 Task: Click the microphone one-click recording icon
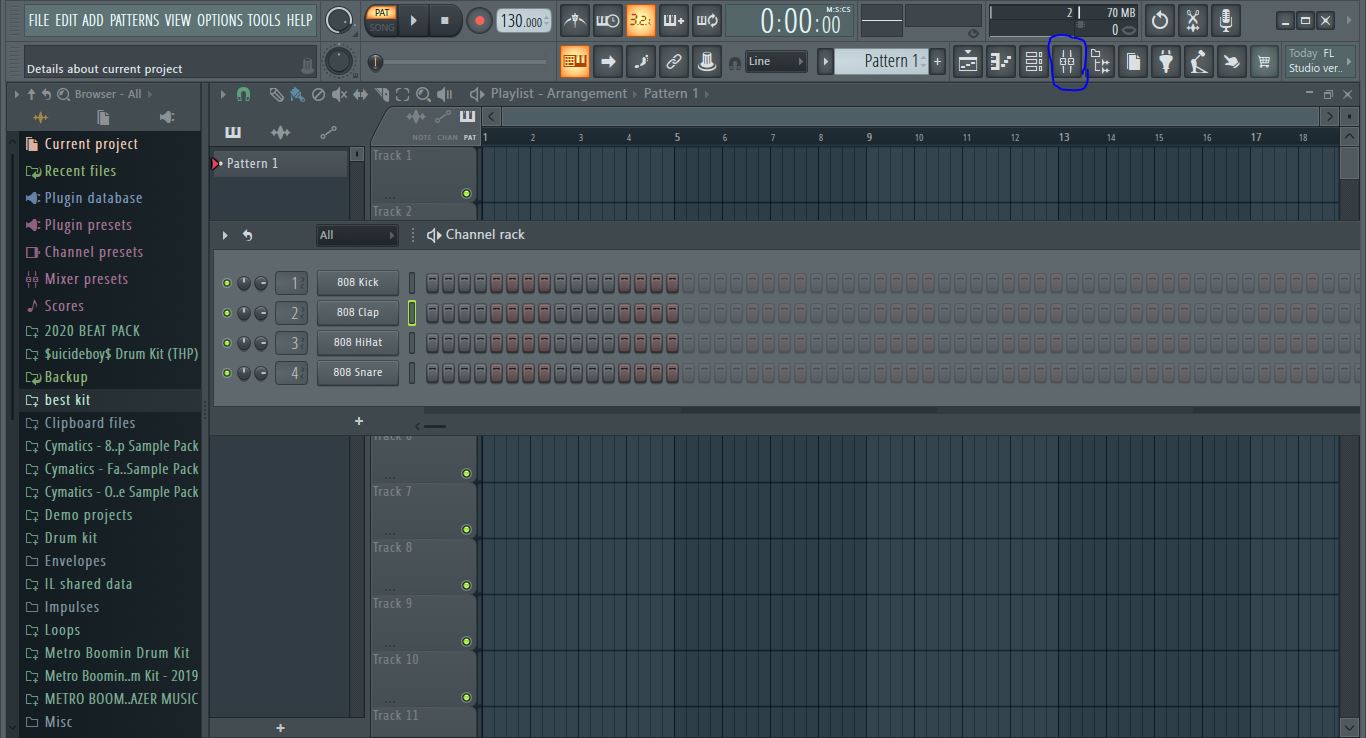point(1225,20)
